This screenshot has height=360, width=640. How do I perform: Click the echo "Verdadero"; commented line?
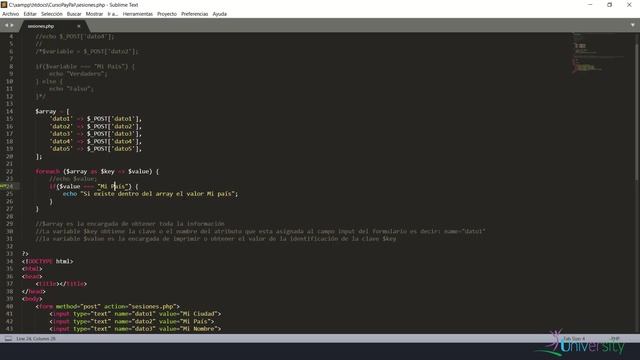[78, 74]
